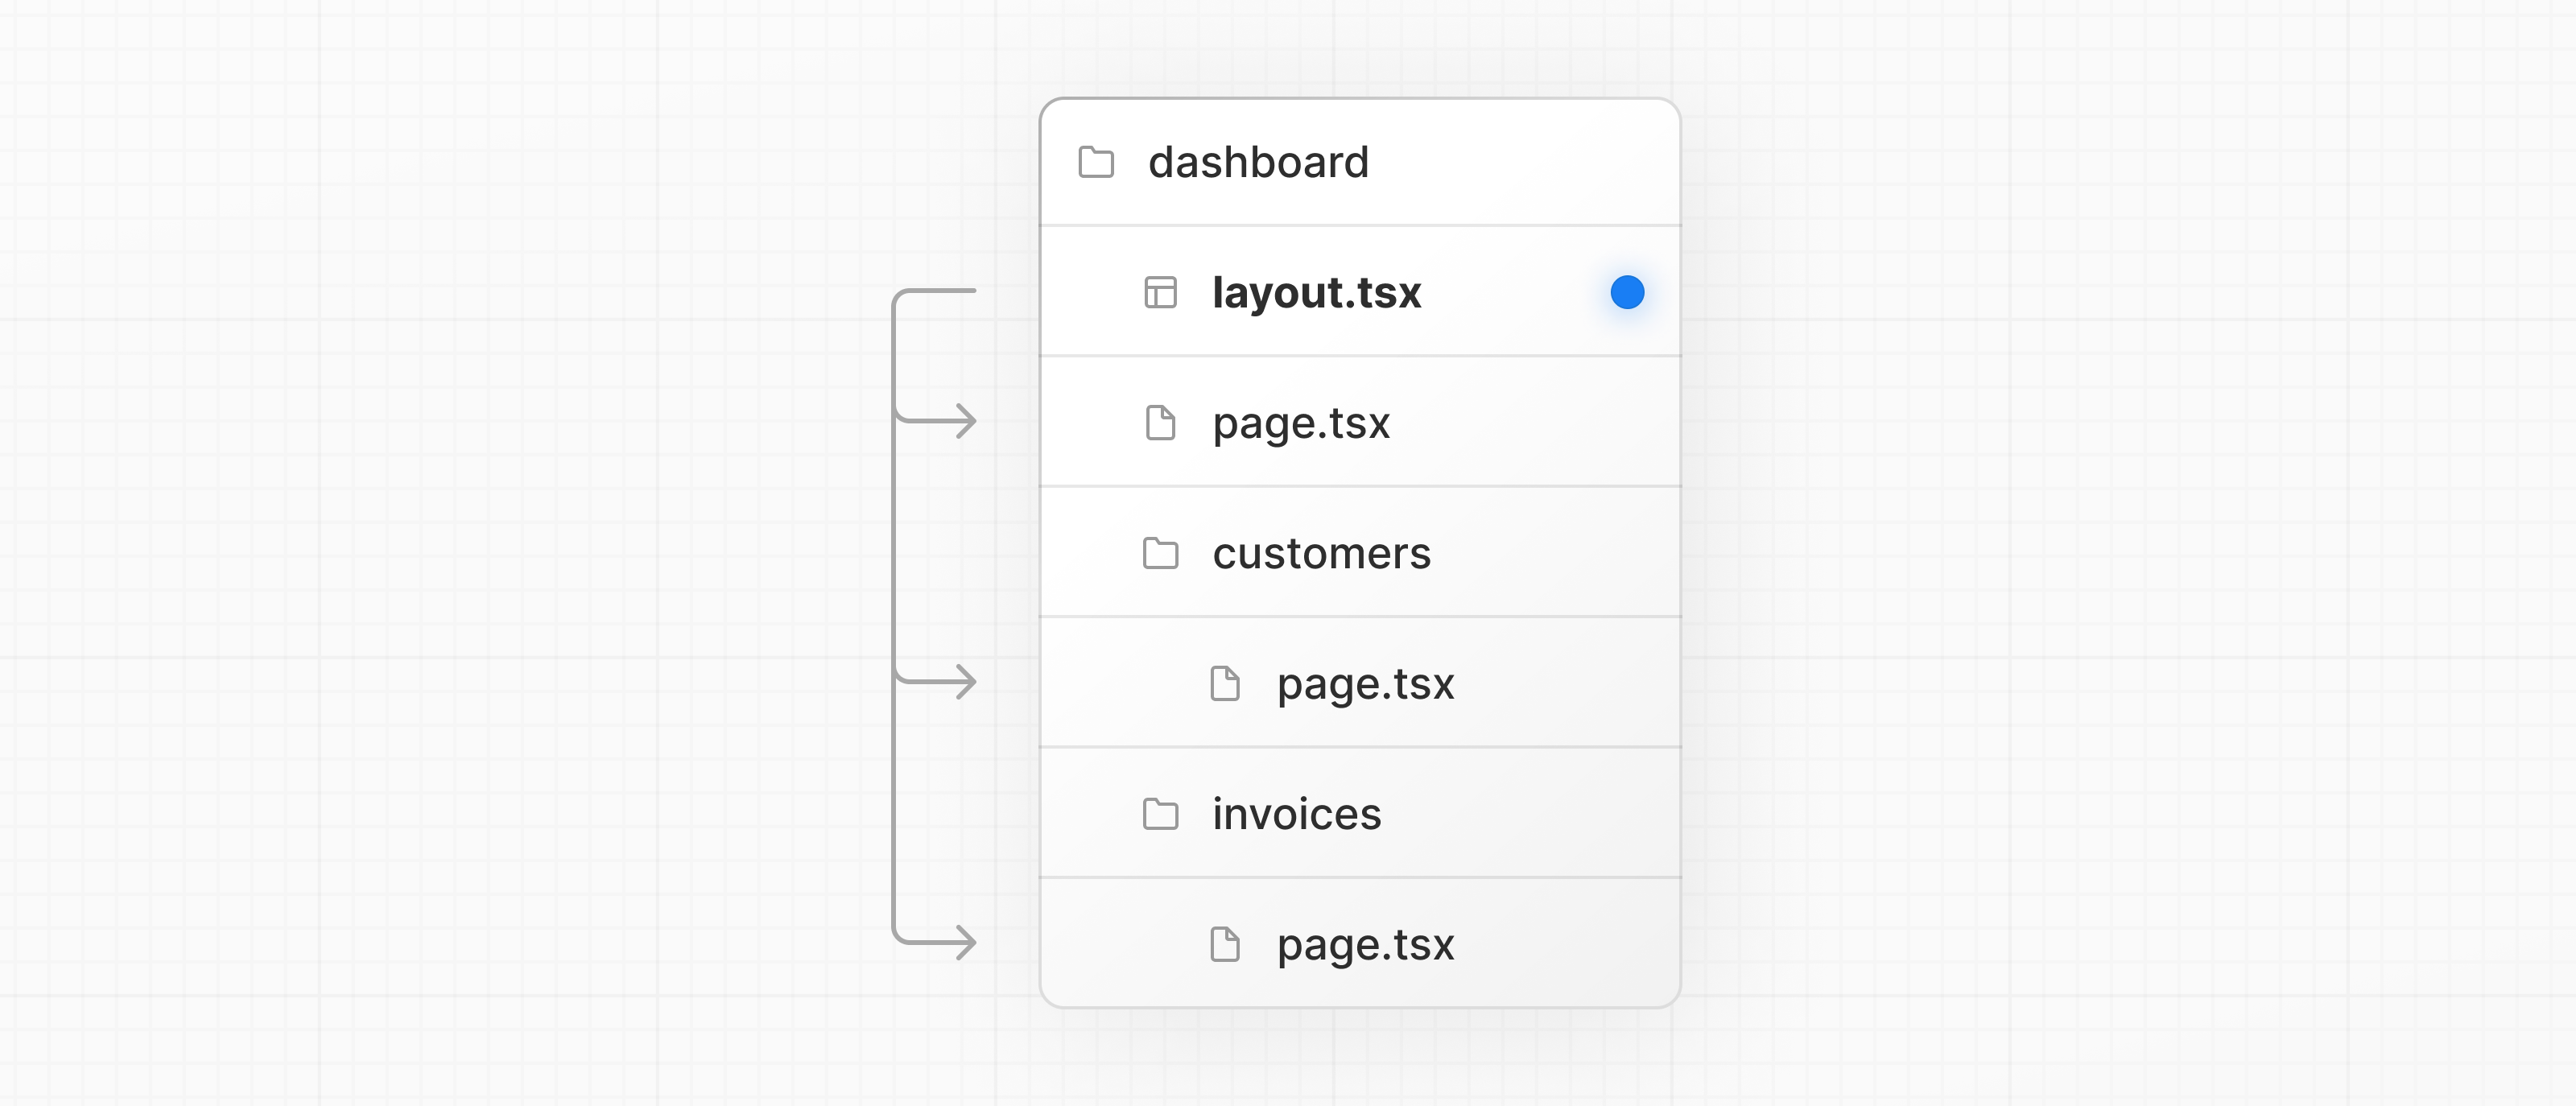Viewport: 2576px width, 1106px height.
Task: Click arrow pointing to invoices page.tsx
Action: (956, 942)
